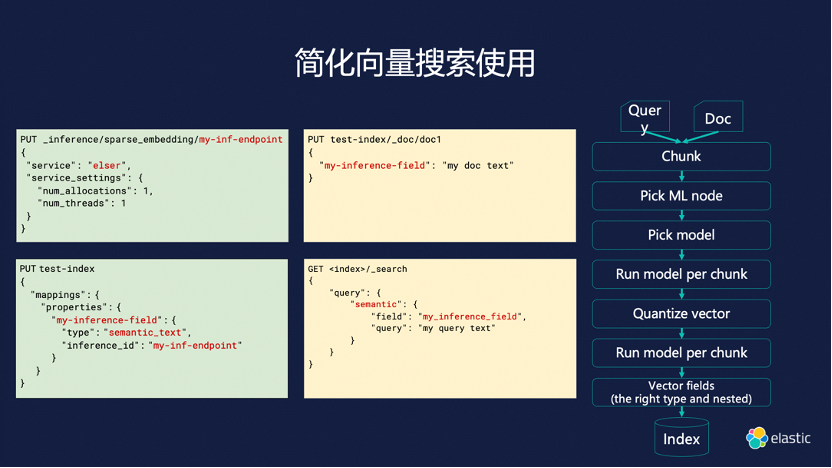832x468 pixels.
Task: Click the Vector fields step box
Action: (x=681, y=392)
